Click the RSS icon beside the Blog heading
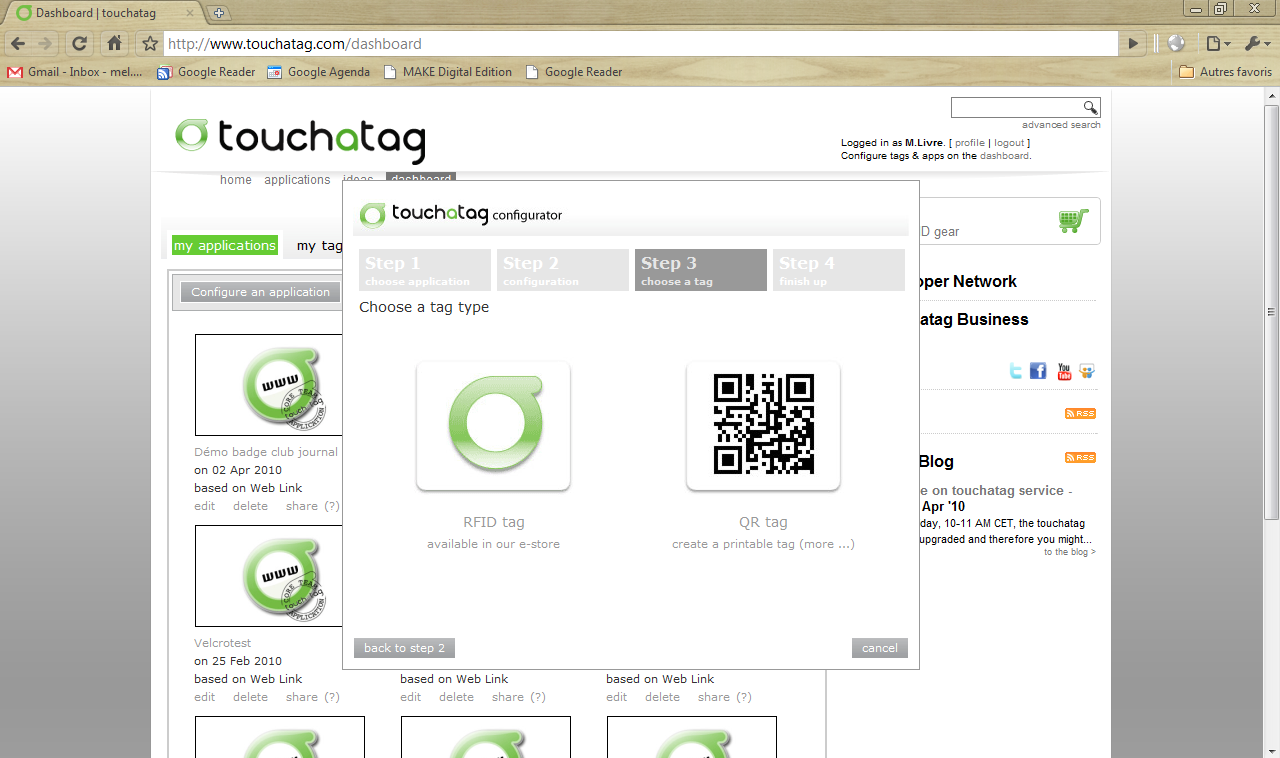 click(1080, 458)
